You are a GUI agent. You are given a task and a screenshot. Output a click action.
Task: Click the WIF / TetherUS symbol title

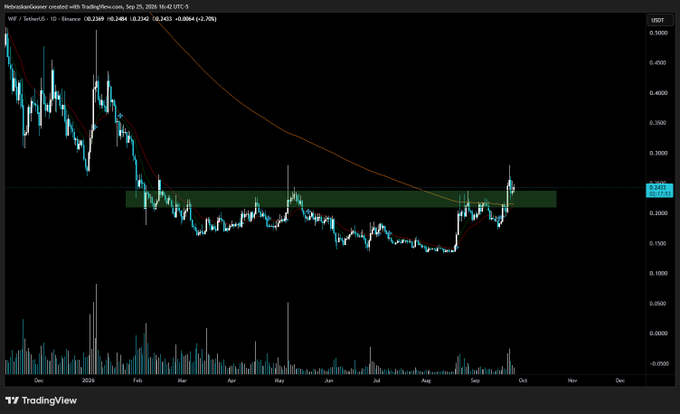tap(44, 19)
